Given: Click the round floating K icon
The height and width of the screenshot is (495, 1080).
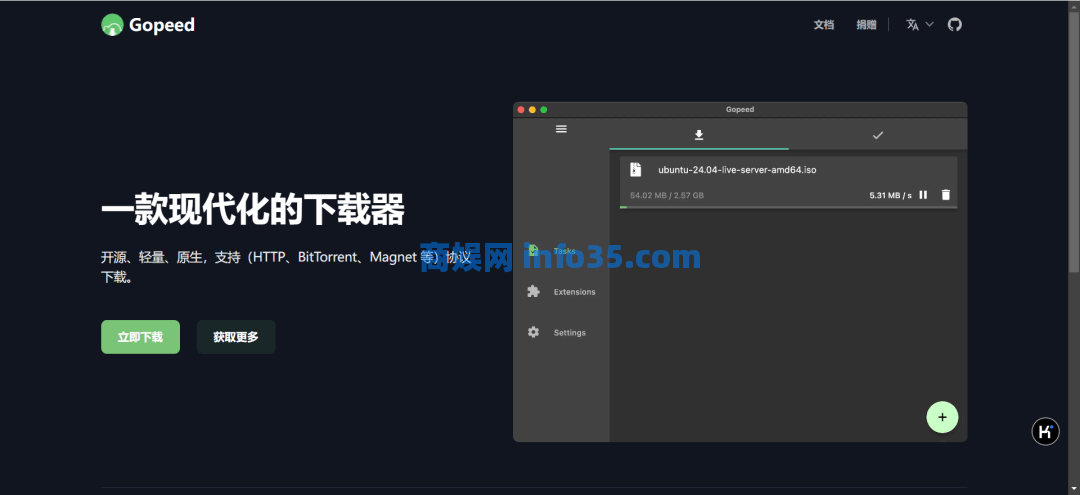Looking at the screenshot, I should pyautogui.click(x=1045, y=431).
